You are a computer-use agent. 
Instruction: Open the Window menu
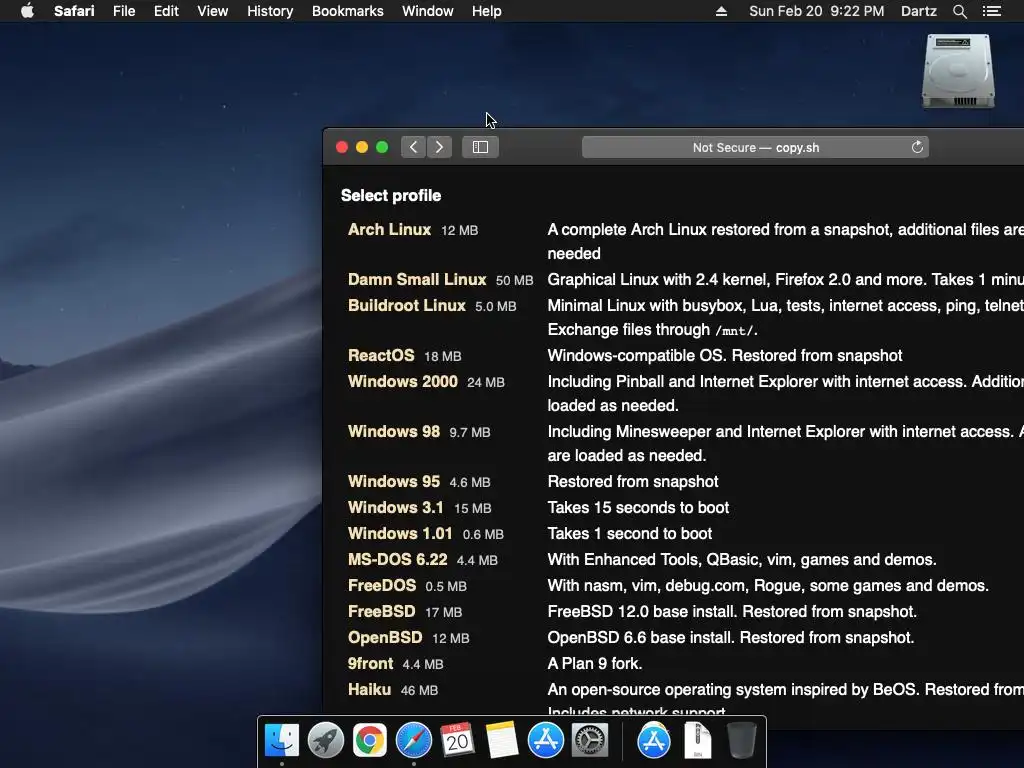click(x=428, y=11)
